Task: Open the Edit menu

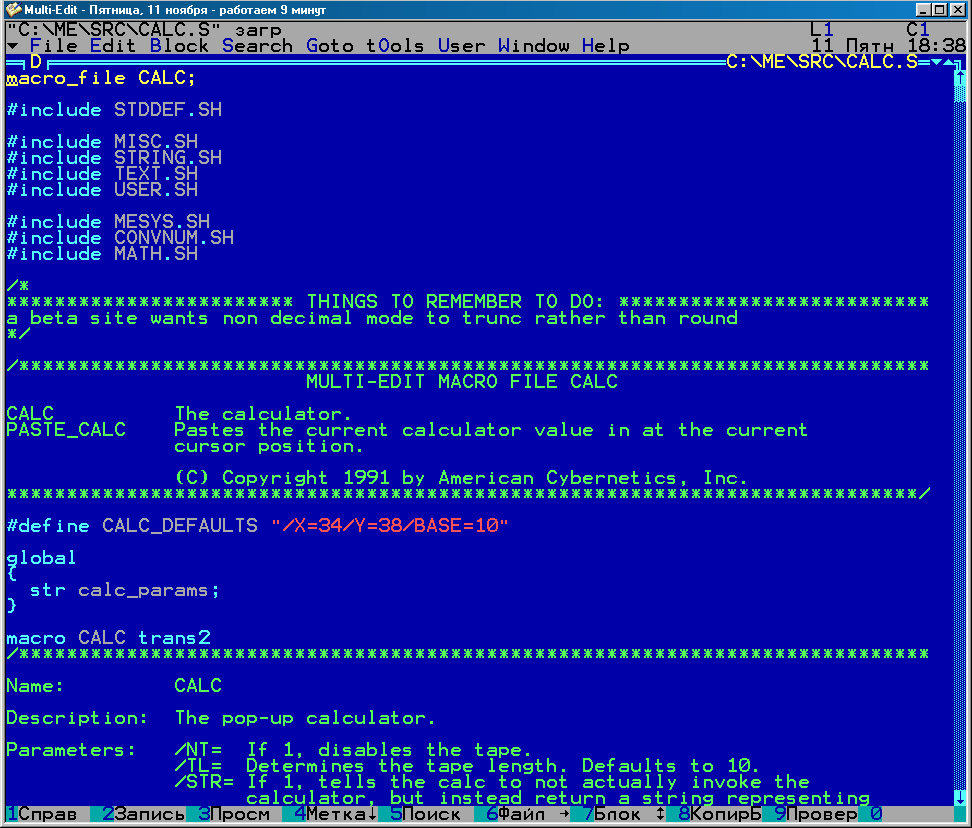Action: (113, 46)
